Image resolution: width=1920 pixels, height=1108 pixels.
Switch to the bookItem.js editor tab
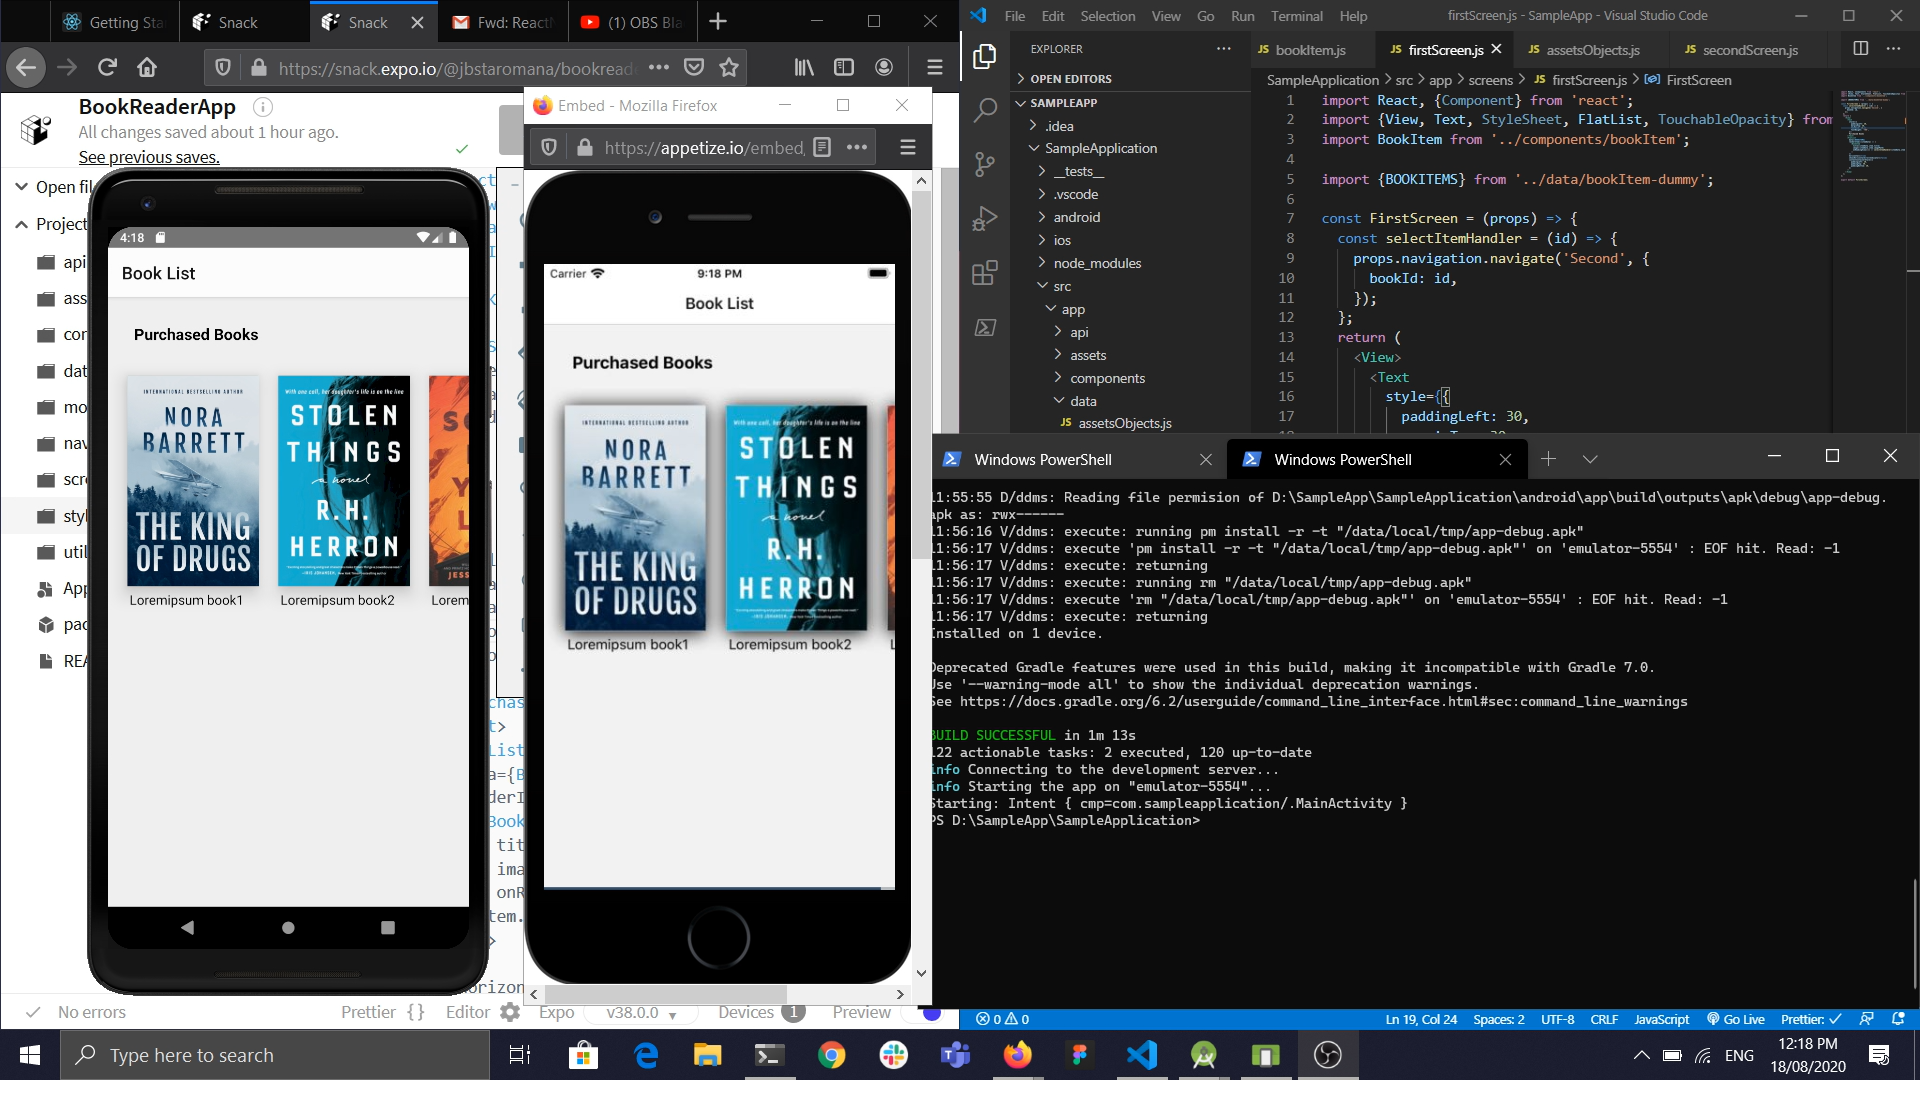[1310, 49]
